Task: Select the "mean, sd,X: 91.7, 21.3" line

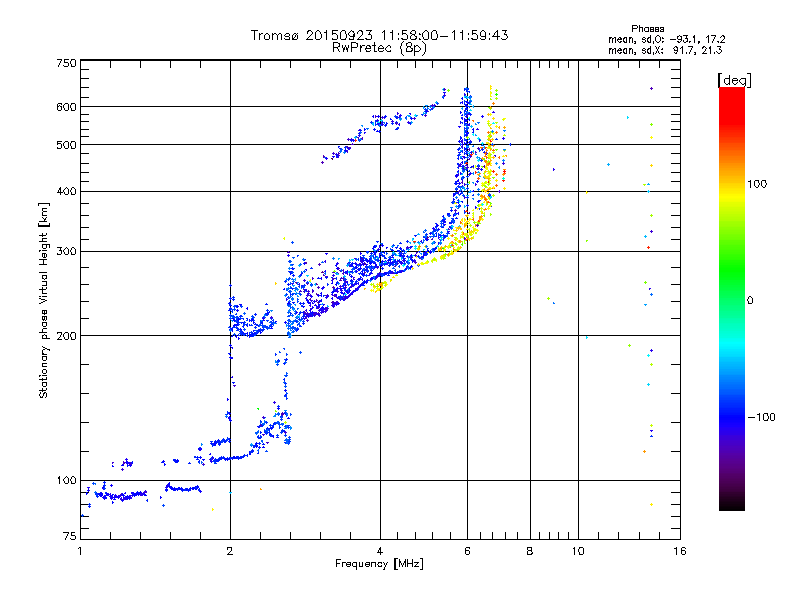Action: (665, 50)
